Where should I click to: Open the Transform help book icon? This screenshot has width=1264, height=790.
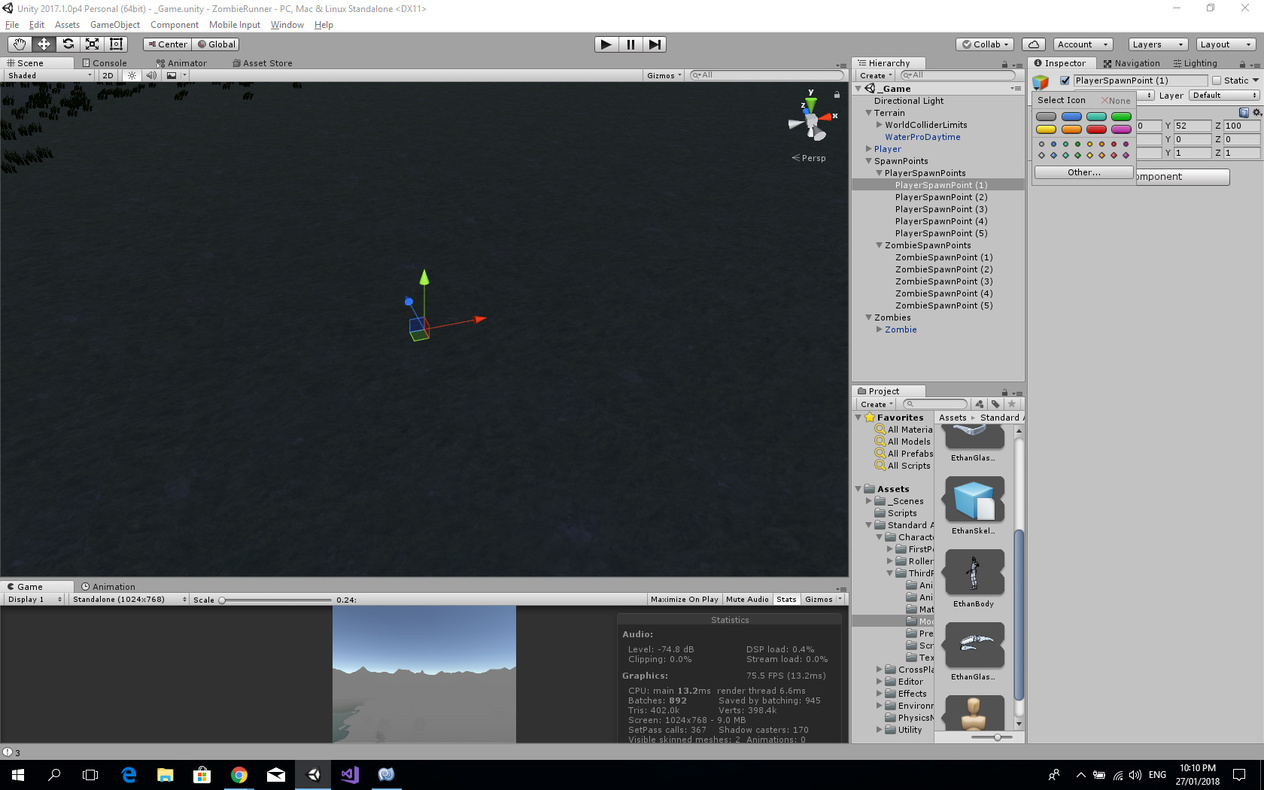[1244, 112]
